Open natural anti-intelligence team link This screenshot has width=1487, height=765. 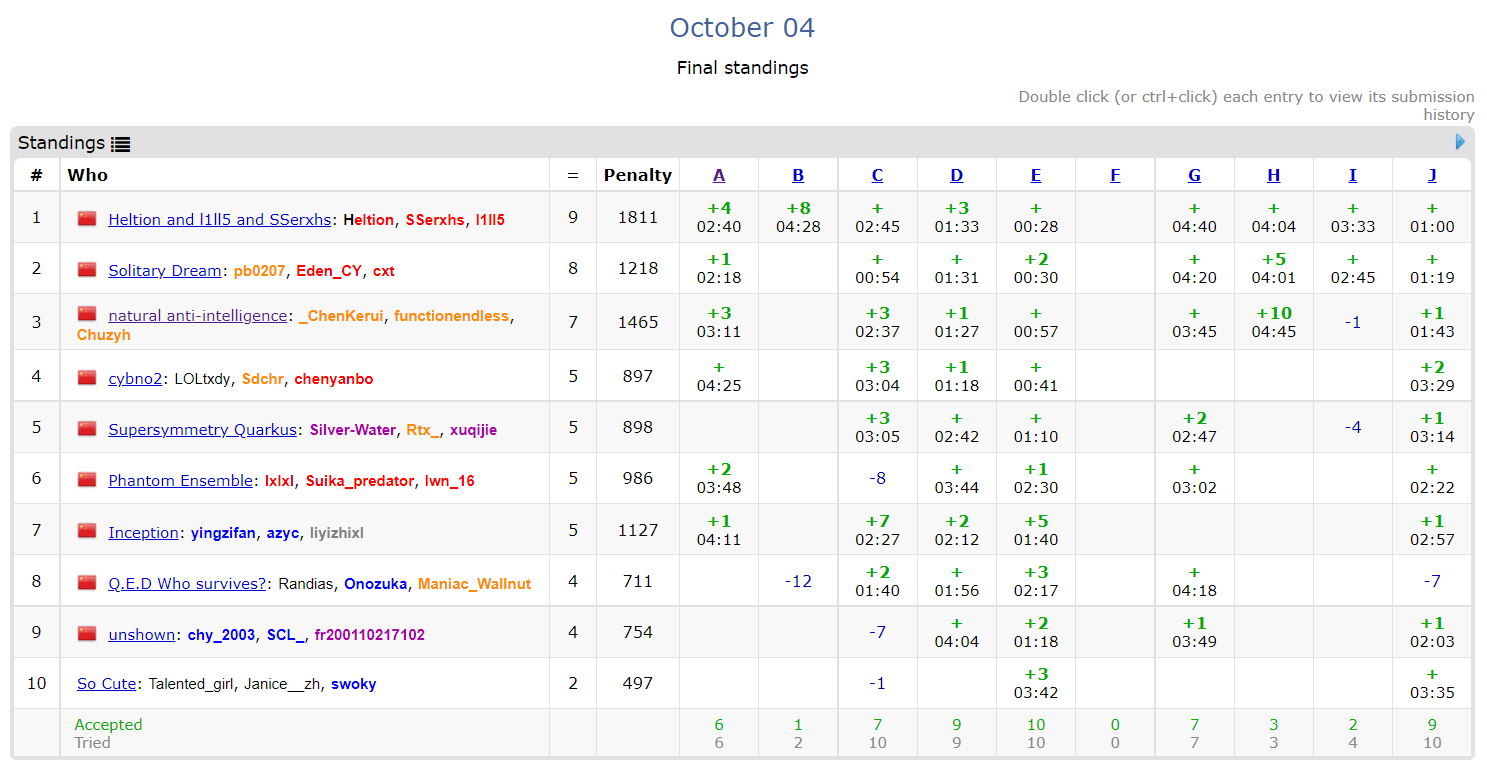pos(197,316)
